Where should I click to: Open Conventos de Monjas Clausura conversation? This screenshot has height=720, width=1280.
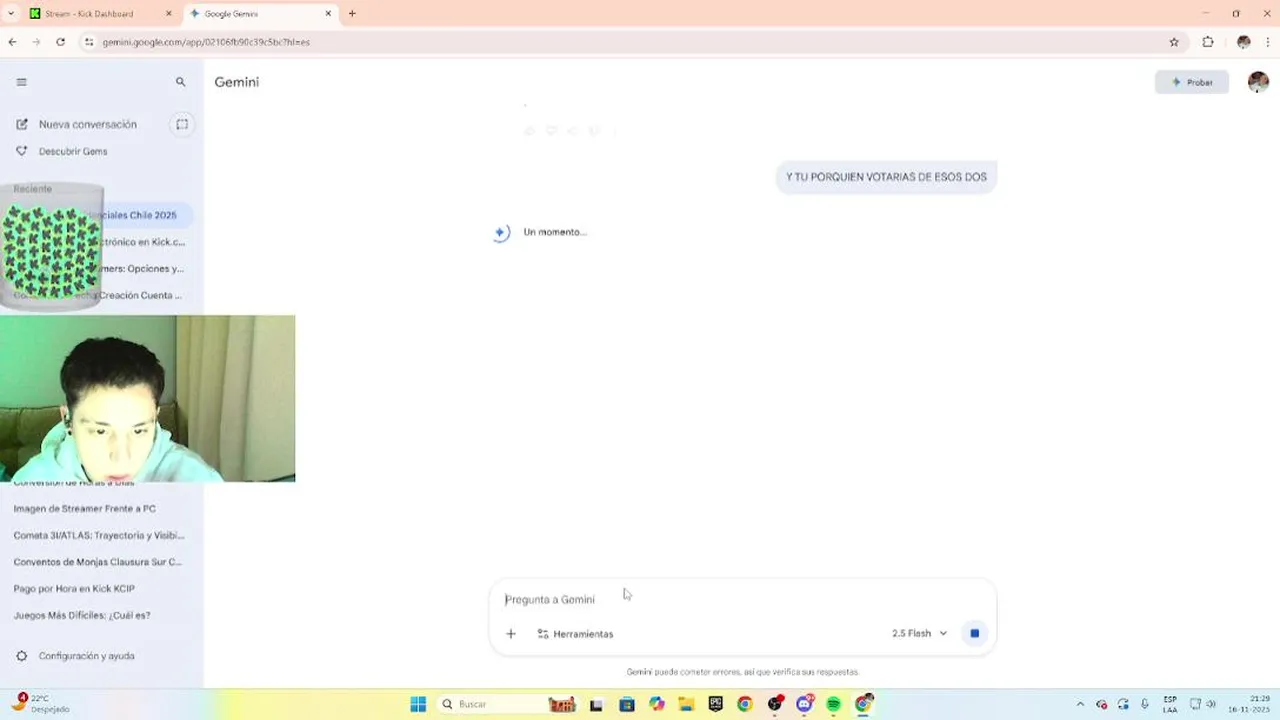pyautogui.click(x=98, y=562)
